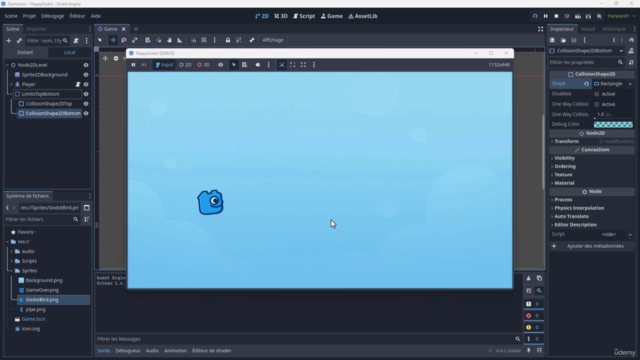This screenshot has height=360, width=640.
Task: Hide the CollisionShape2DBottom node
Action: [86, 113]
